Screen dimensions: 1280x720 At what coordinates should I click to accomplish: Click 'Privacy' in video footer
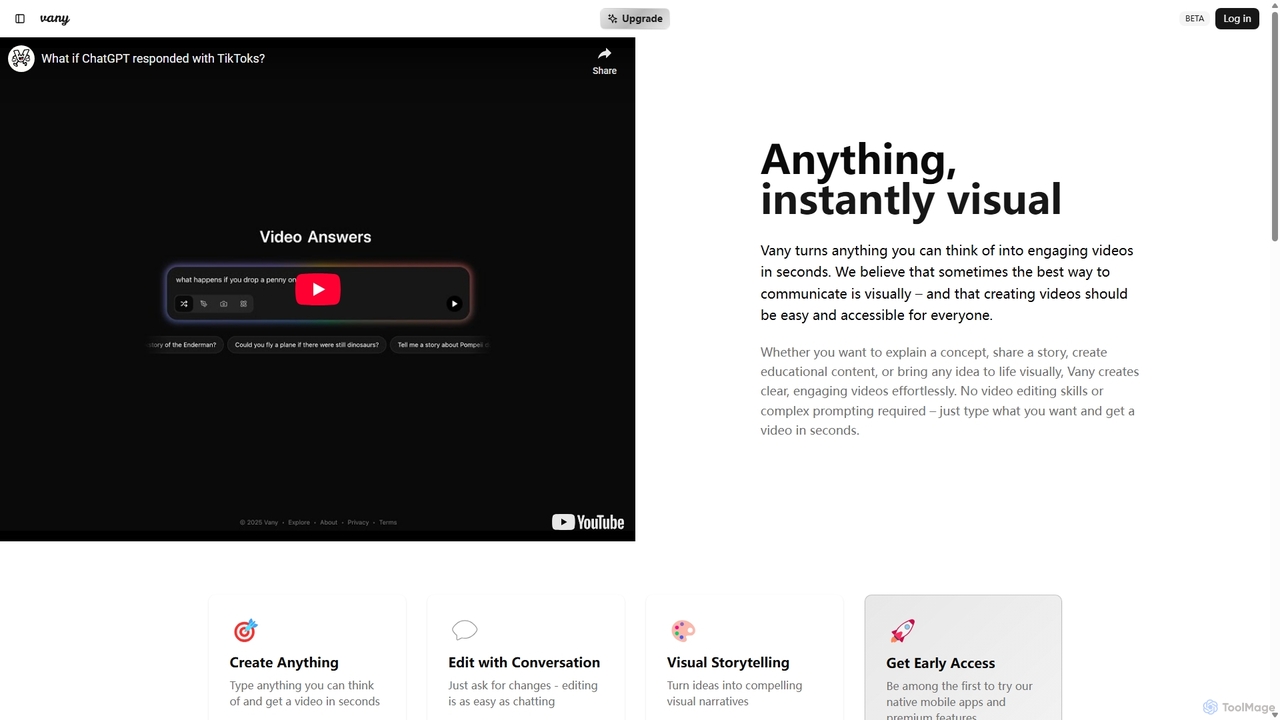coord(358,523)
